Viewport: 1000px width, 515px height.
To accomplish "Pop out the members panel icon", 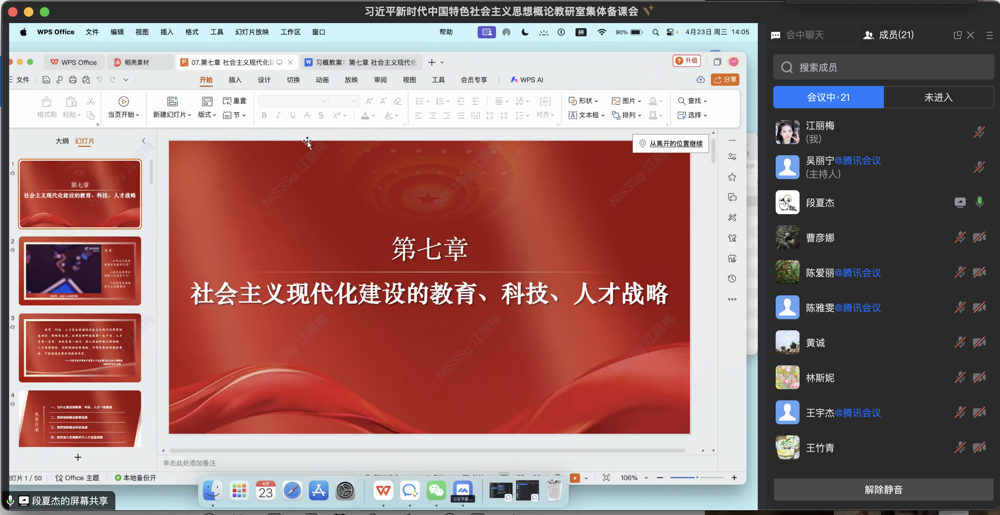I will 957,35.
